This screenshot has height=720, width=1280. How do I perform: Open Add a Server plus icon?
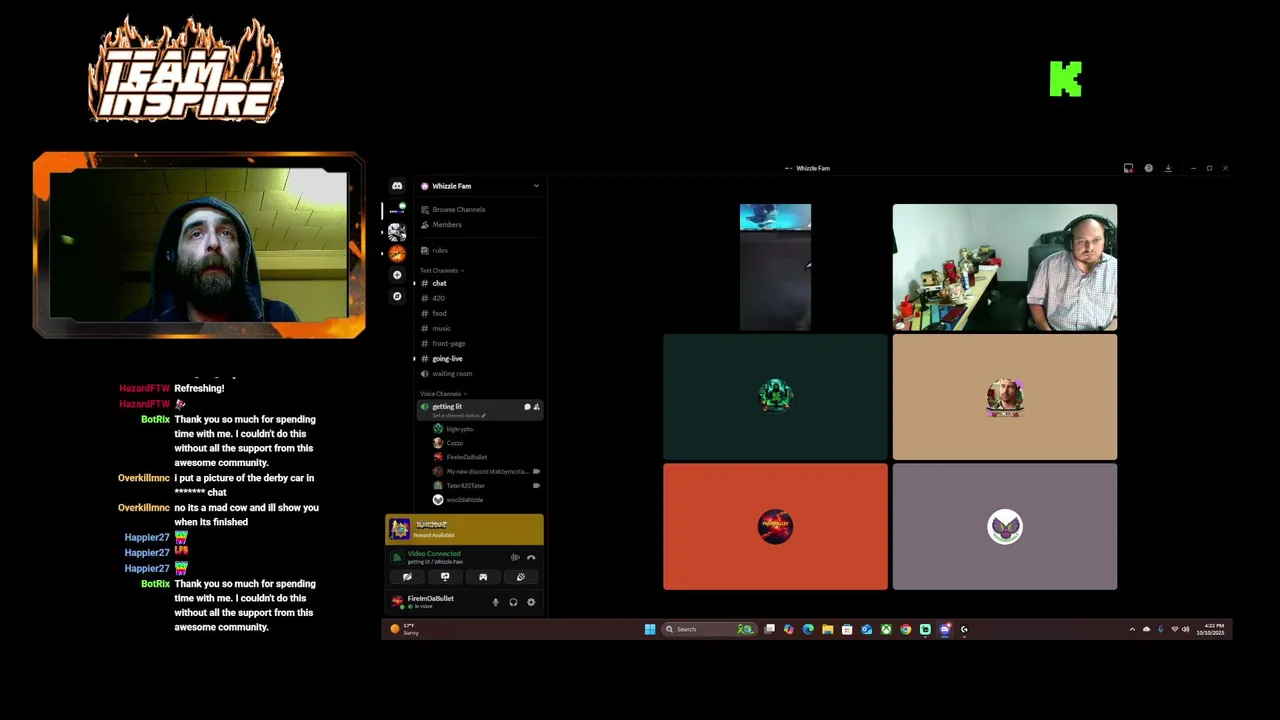tap(397, 275)
